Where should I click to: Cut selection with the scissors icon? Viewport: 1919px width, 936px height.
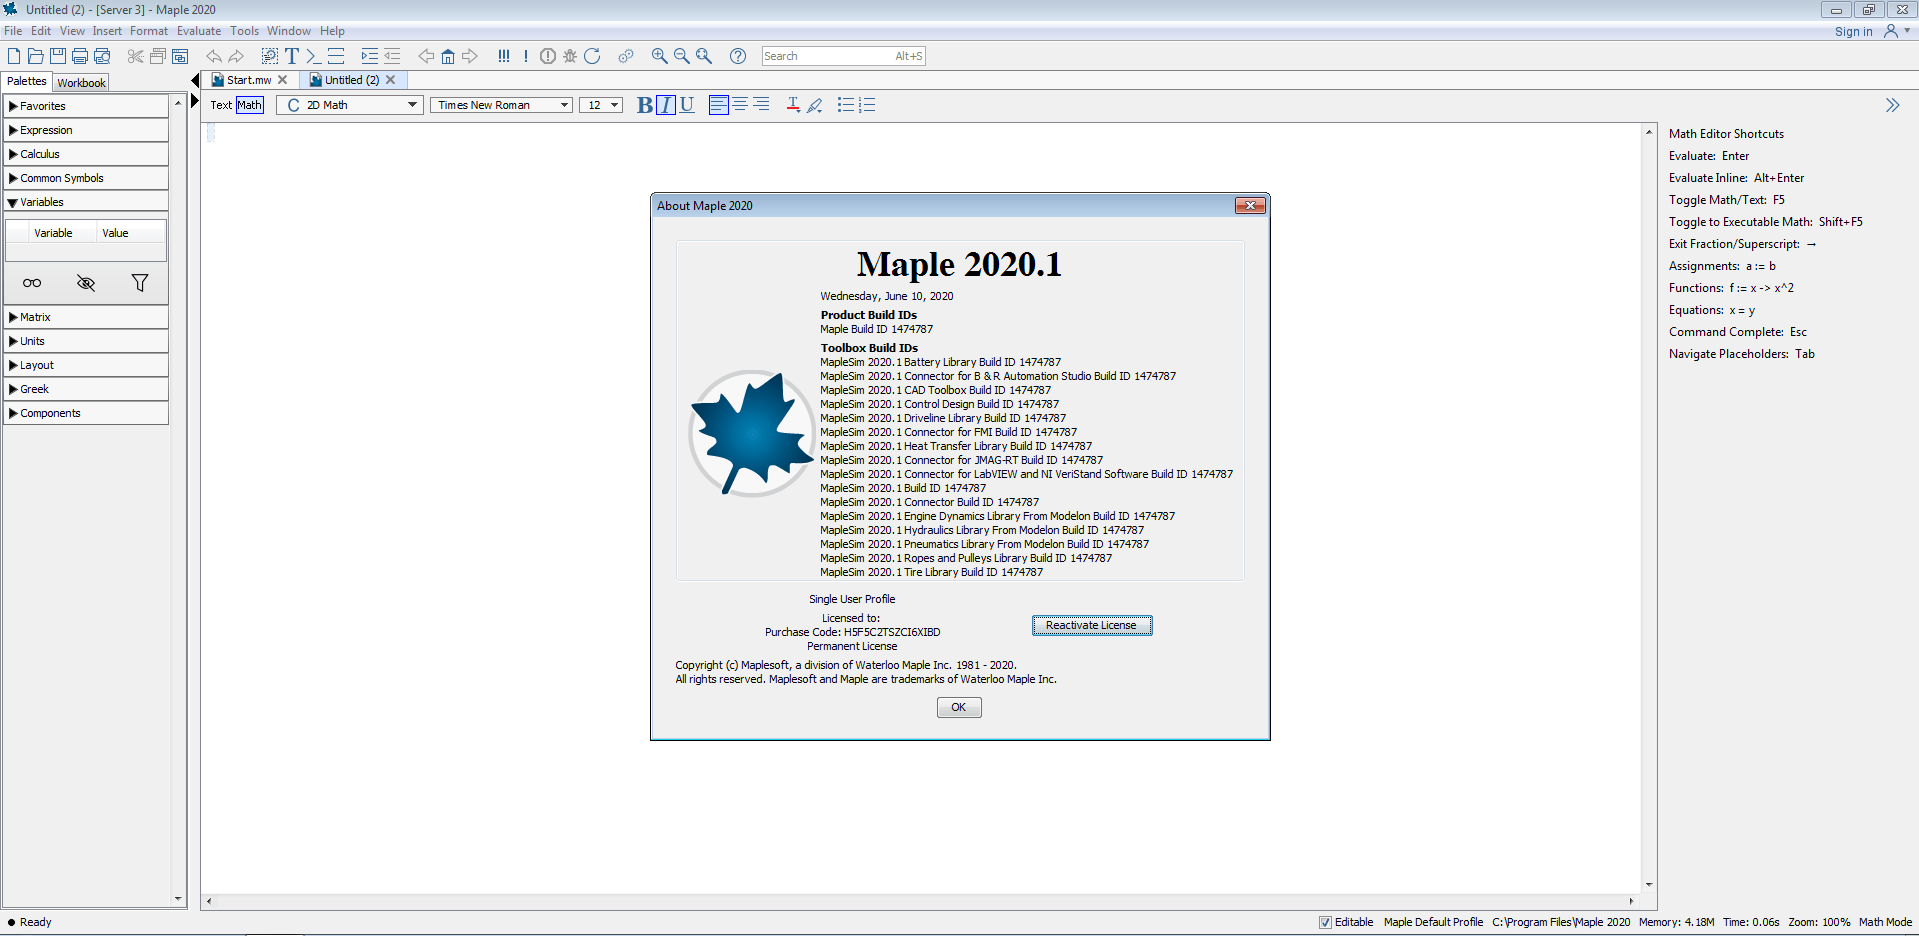[x=135, y=56]
